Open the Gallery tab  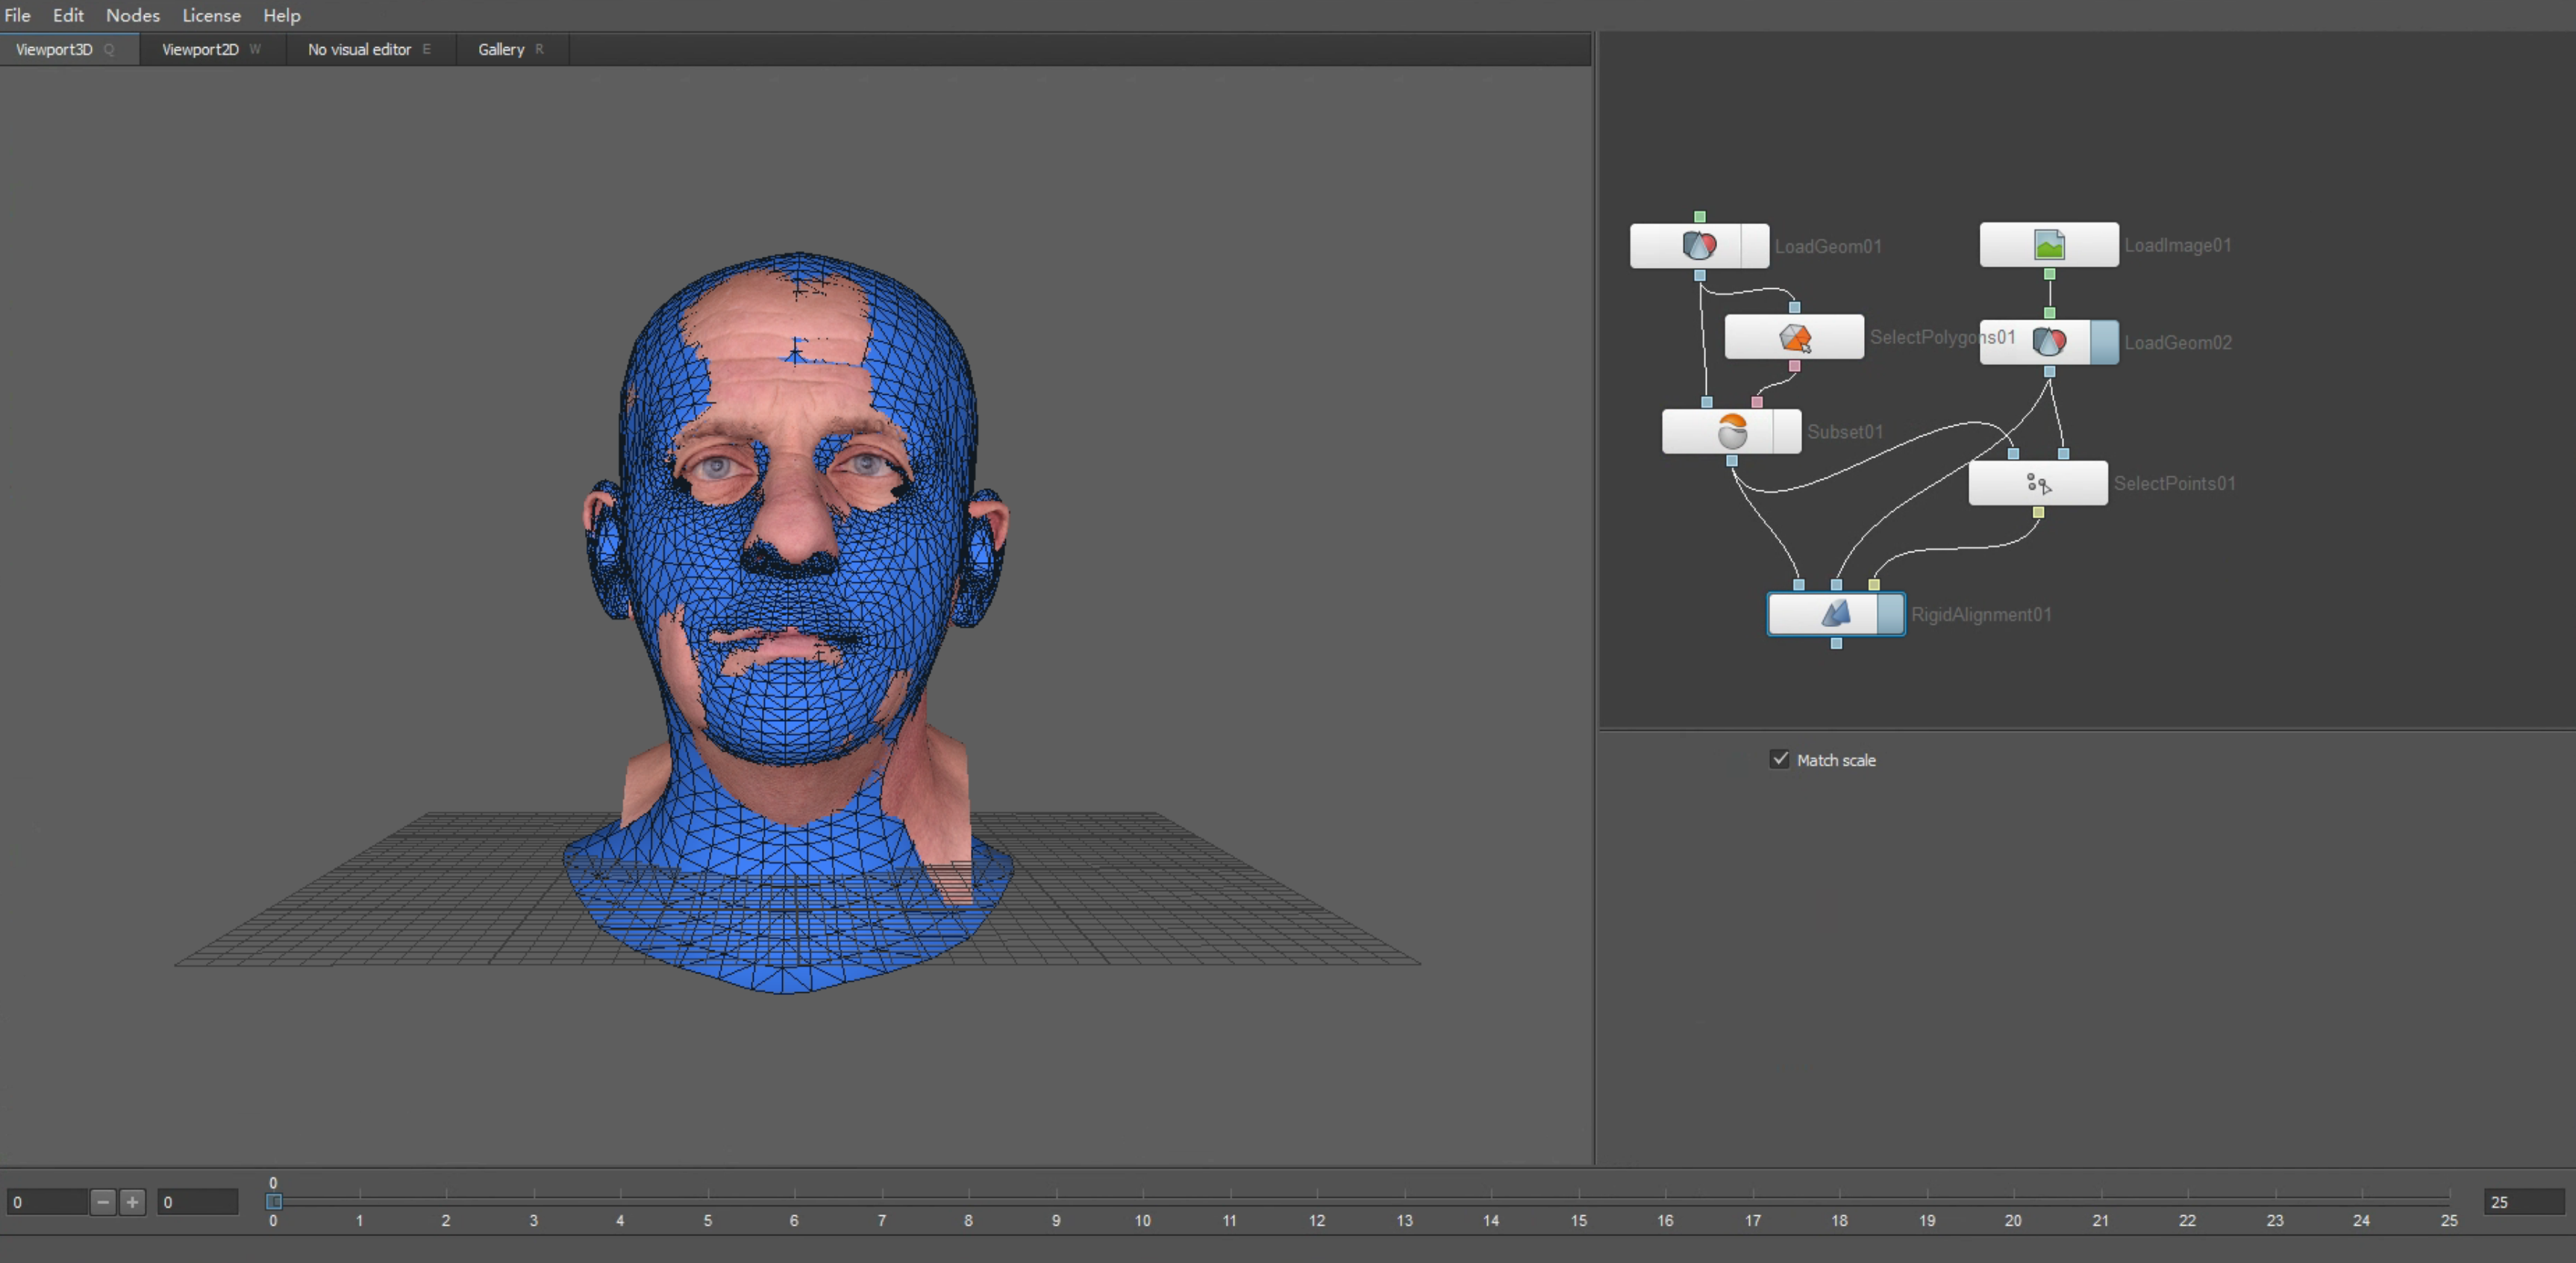pos(500,49)
